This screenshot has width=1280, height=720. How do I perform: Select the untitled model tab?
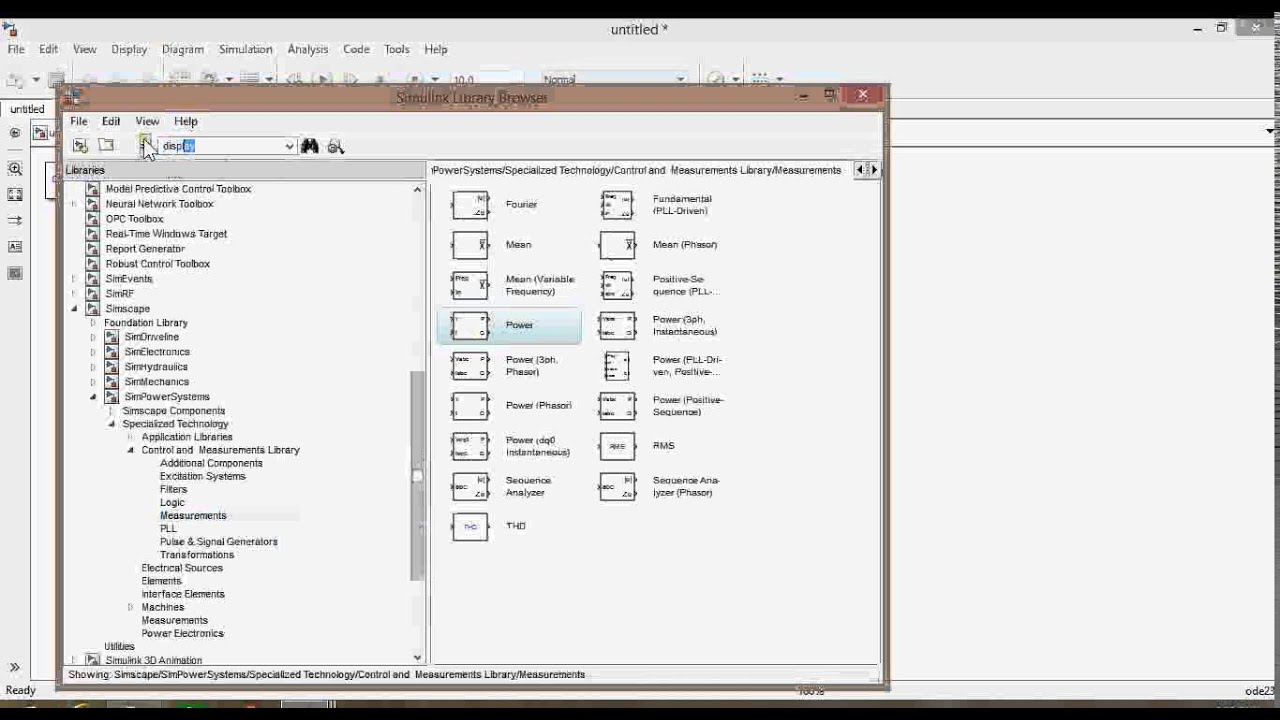click(27, 109)
